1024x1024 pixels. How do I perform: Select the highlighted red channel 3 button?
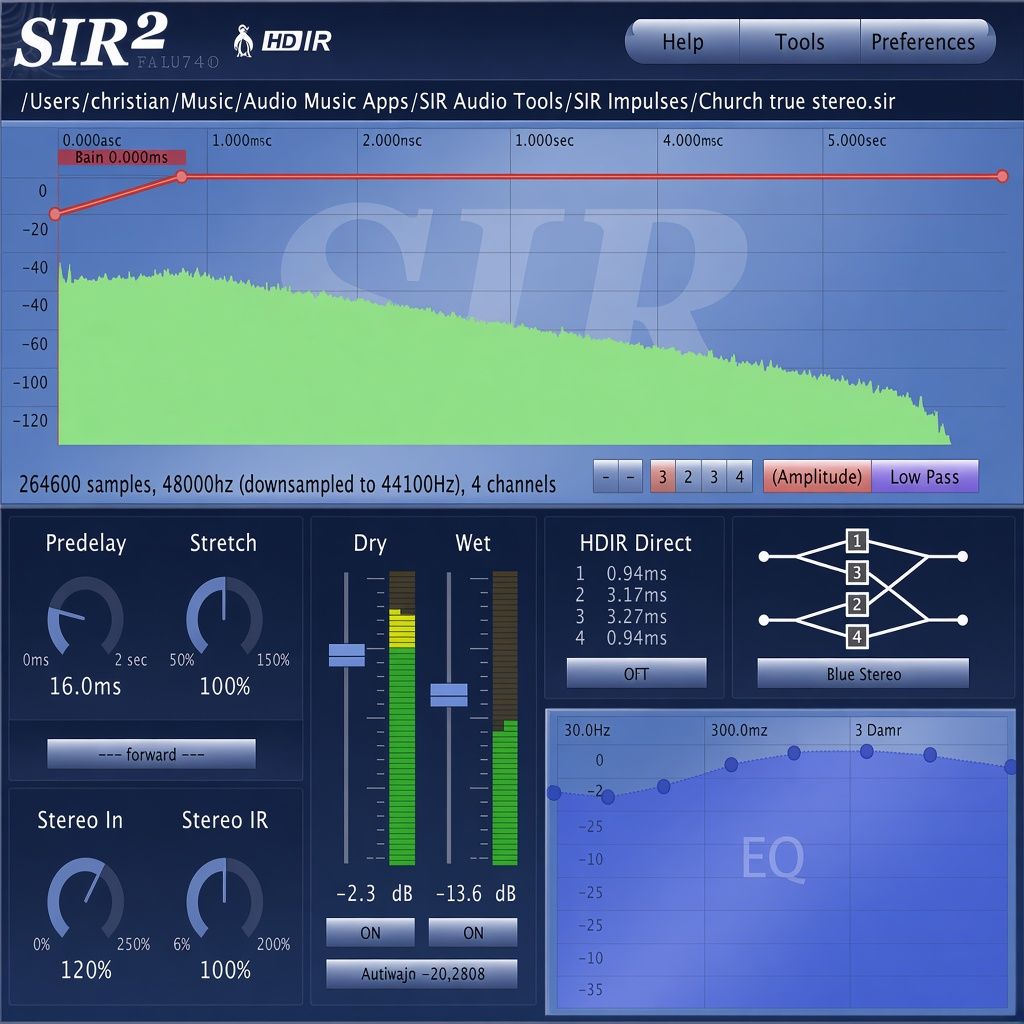point(662,477)
